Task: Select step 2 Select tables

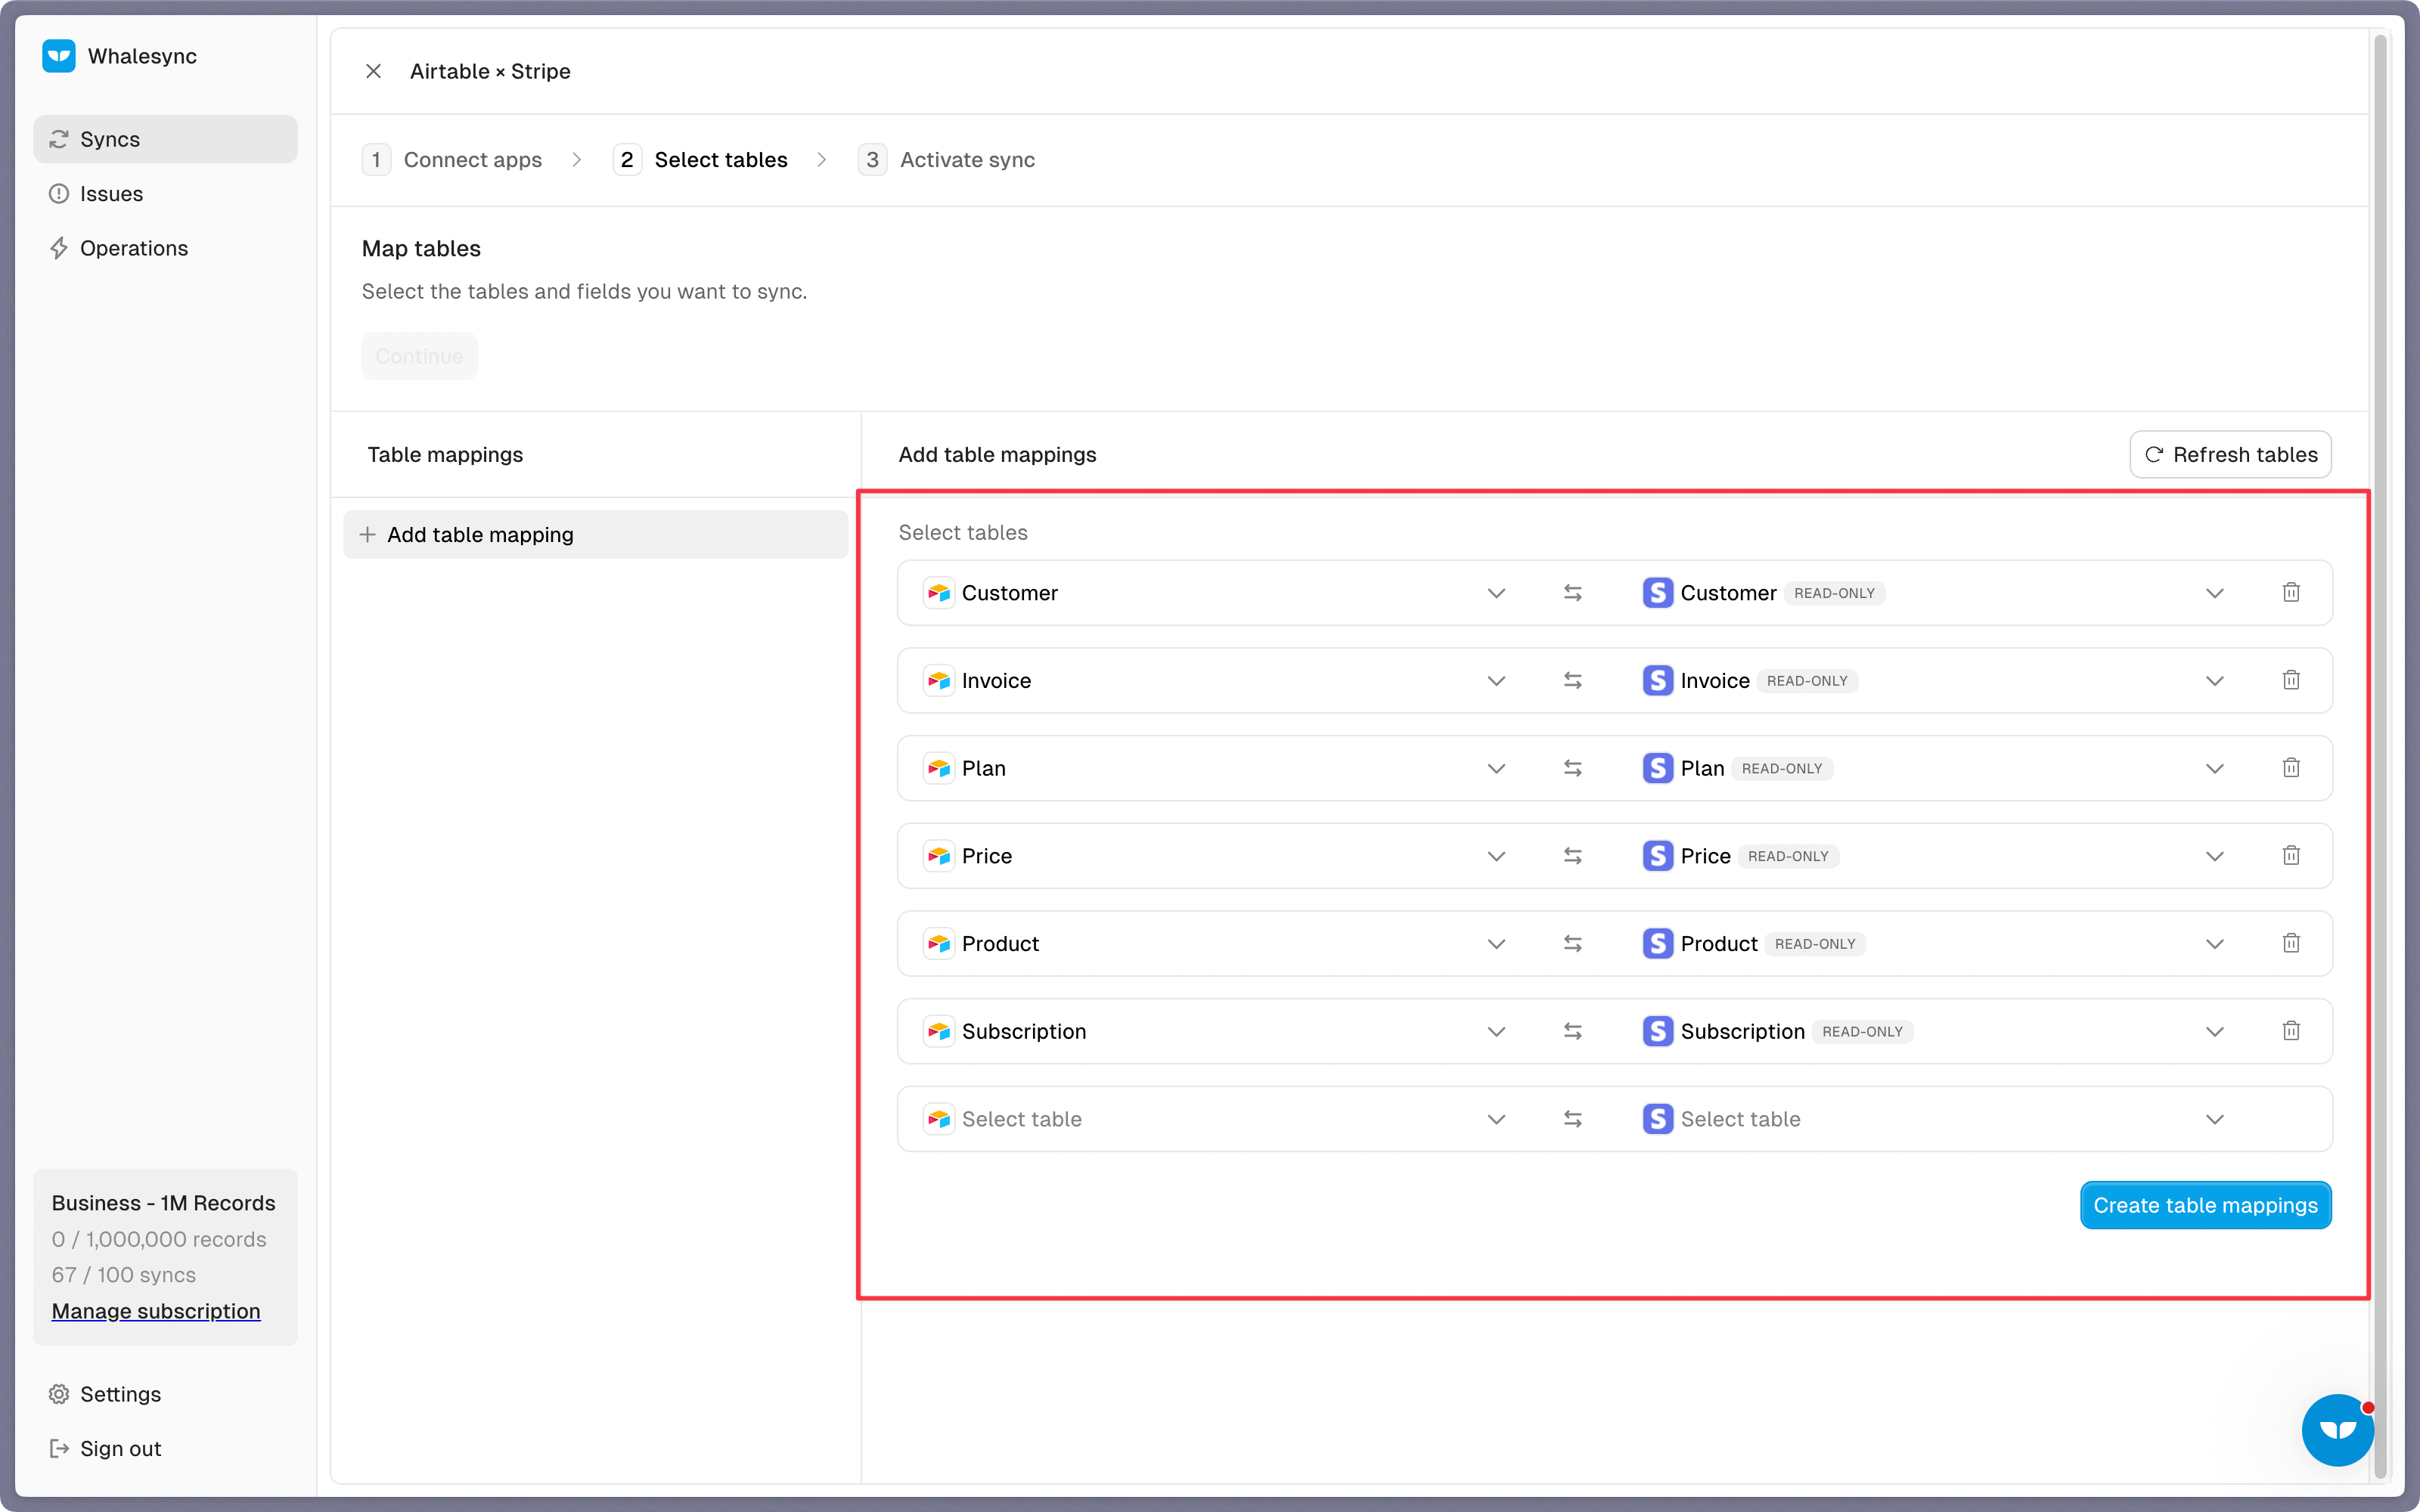Action: point(700,160)
